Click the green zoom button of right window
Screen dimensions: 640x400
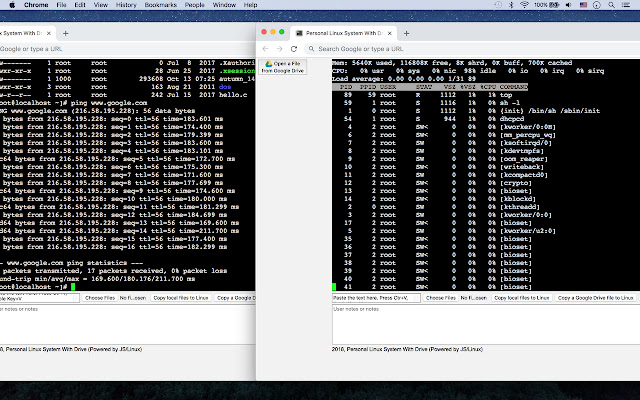coord(282,32)
